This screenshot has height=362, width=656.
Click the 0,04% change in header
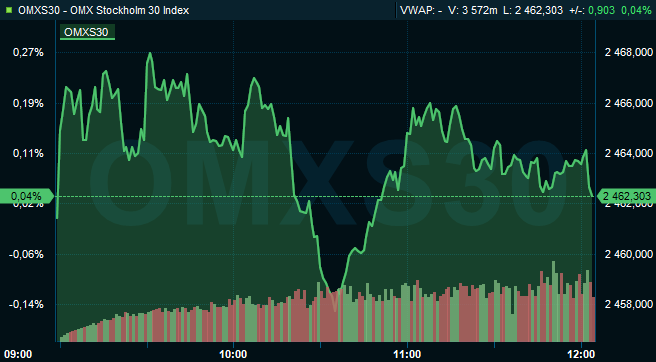point(636,10)
